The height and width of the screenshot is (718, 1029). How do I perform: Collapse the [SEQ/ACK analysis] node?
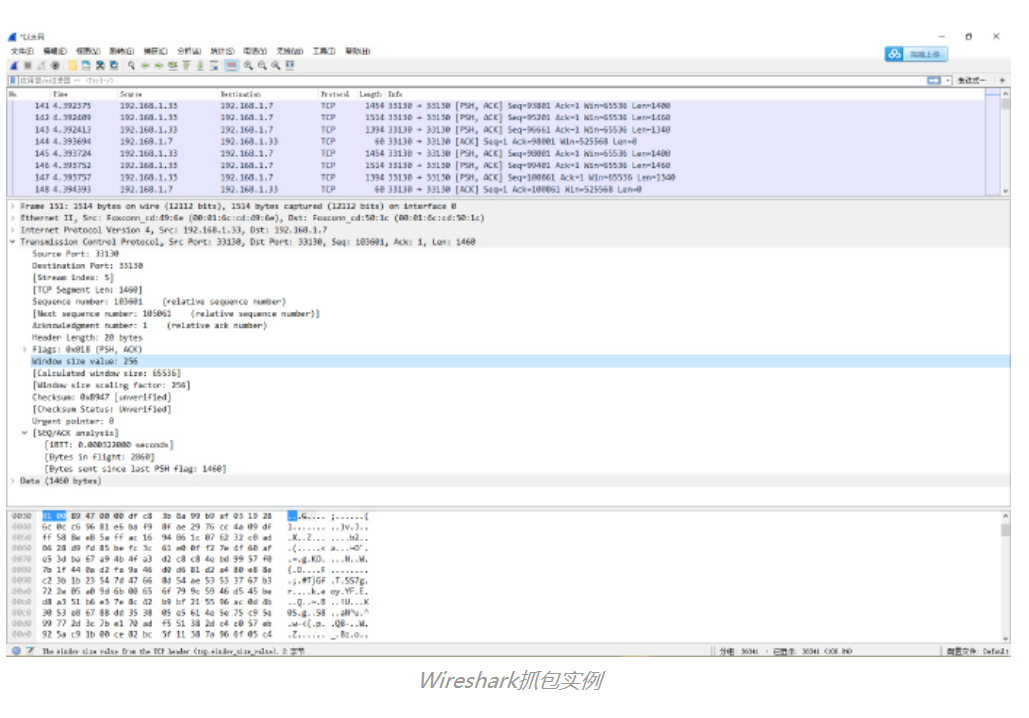(x=25, y=433)
